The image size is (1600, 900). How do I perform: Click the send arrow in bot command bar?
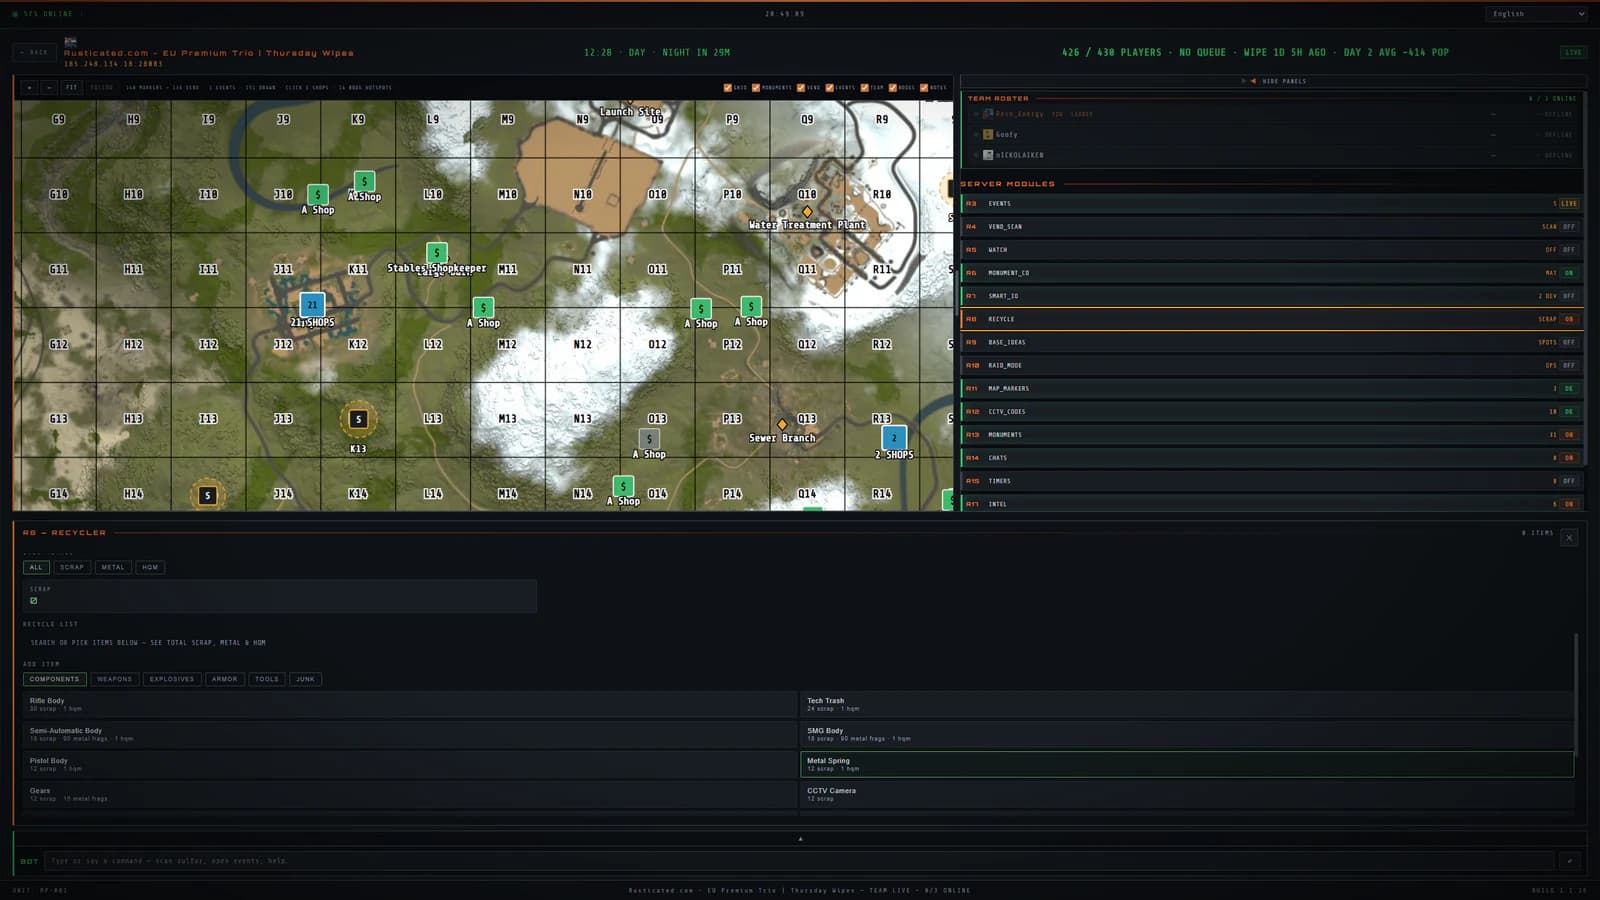coord(1569,861)
